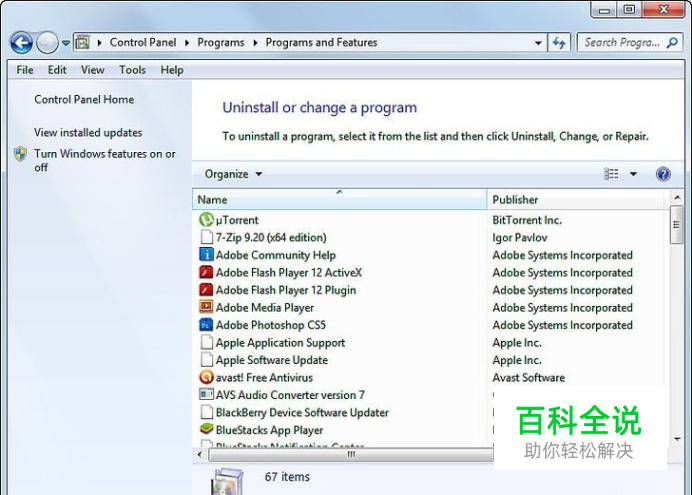Click the search magnifier icon
The height and width of the screenshot is (495, 692).
pyautogui.click(x=672, y=43)
